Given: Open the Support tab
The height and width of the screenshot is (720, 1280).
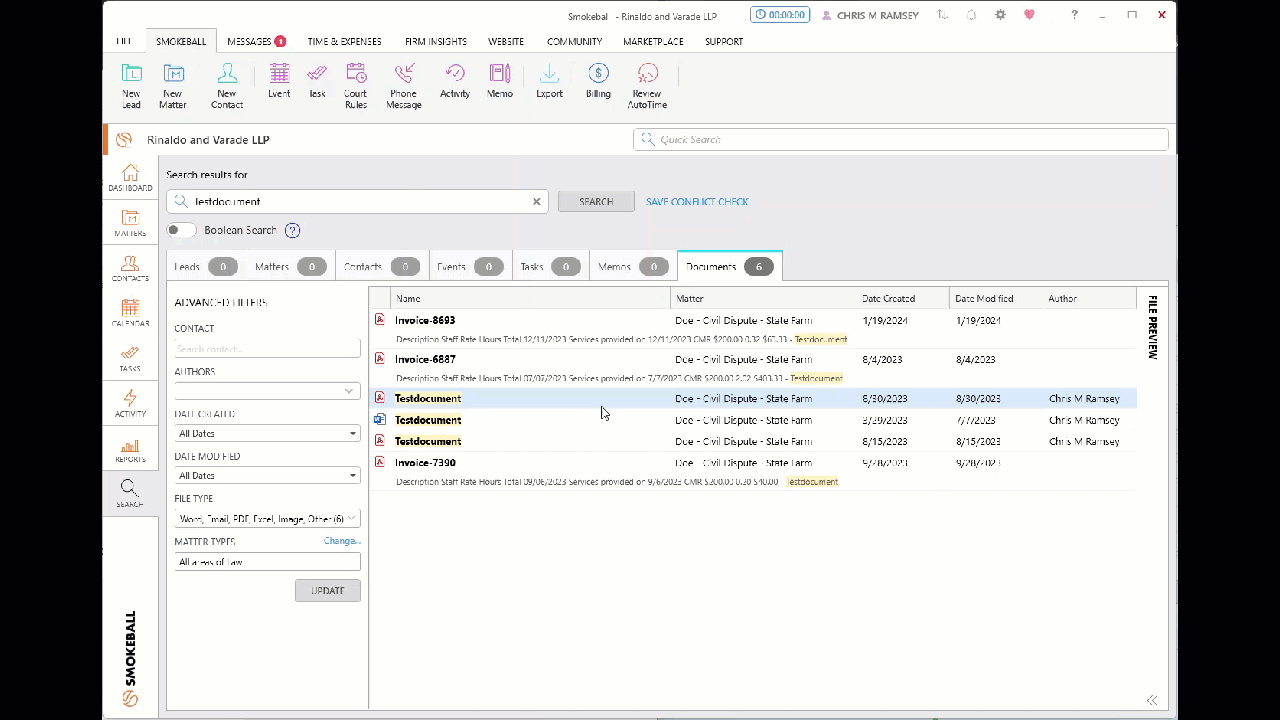Looking at the screenshot, I should pyautogui.click(x=724, y=41).
